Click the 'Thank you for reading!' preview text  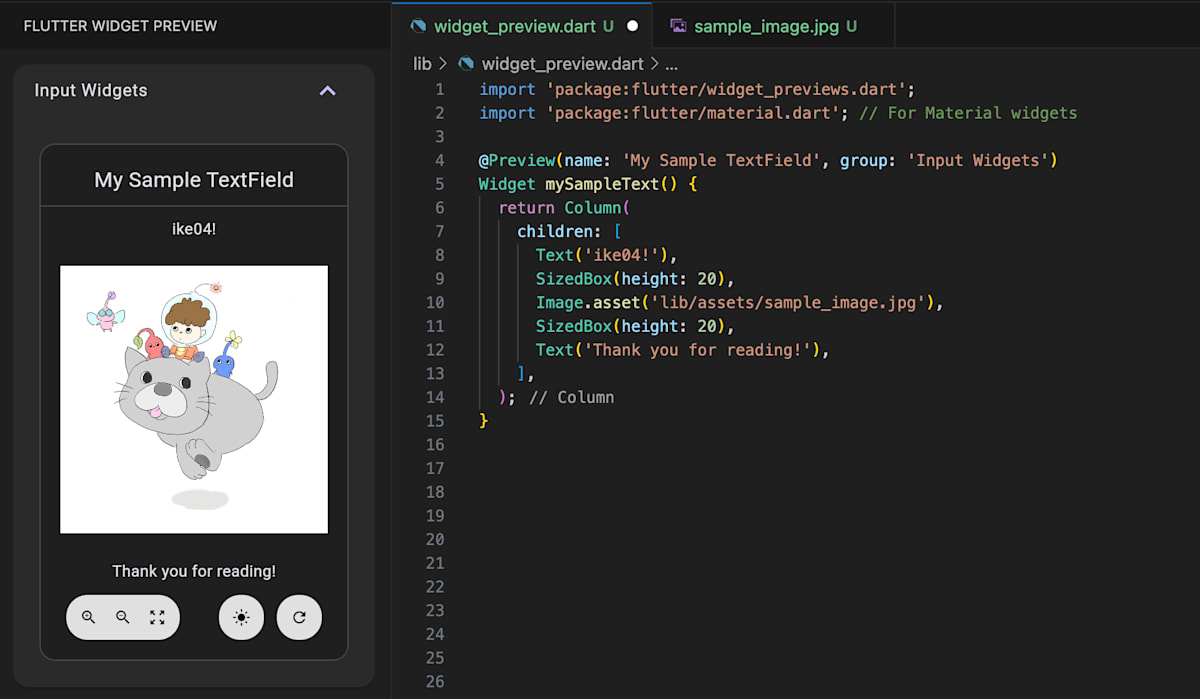tap(194, 571)
